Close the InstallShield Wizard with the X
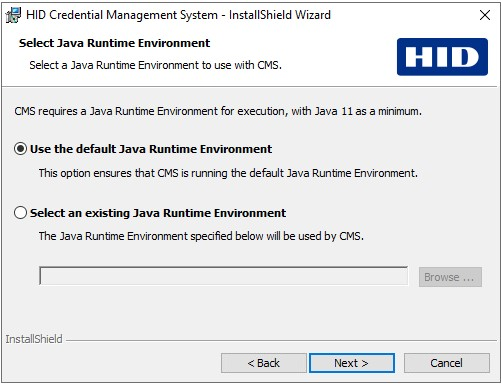 click(x=484, y=15)
